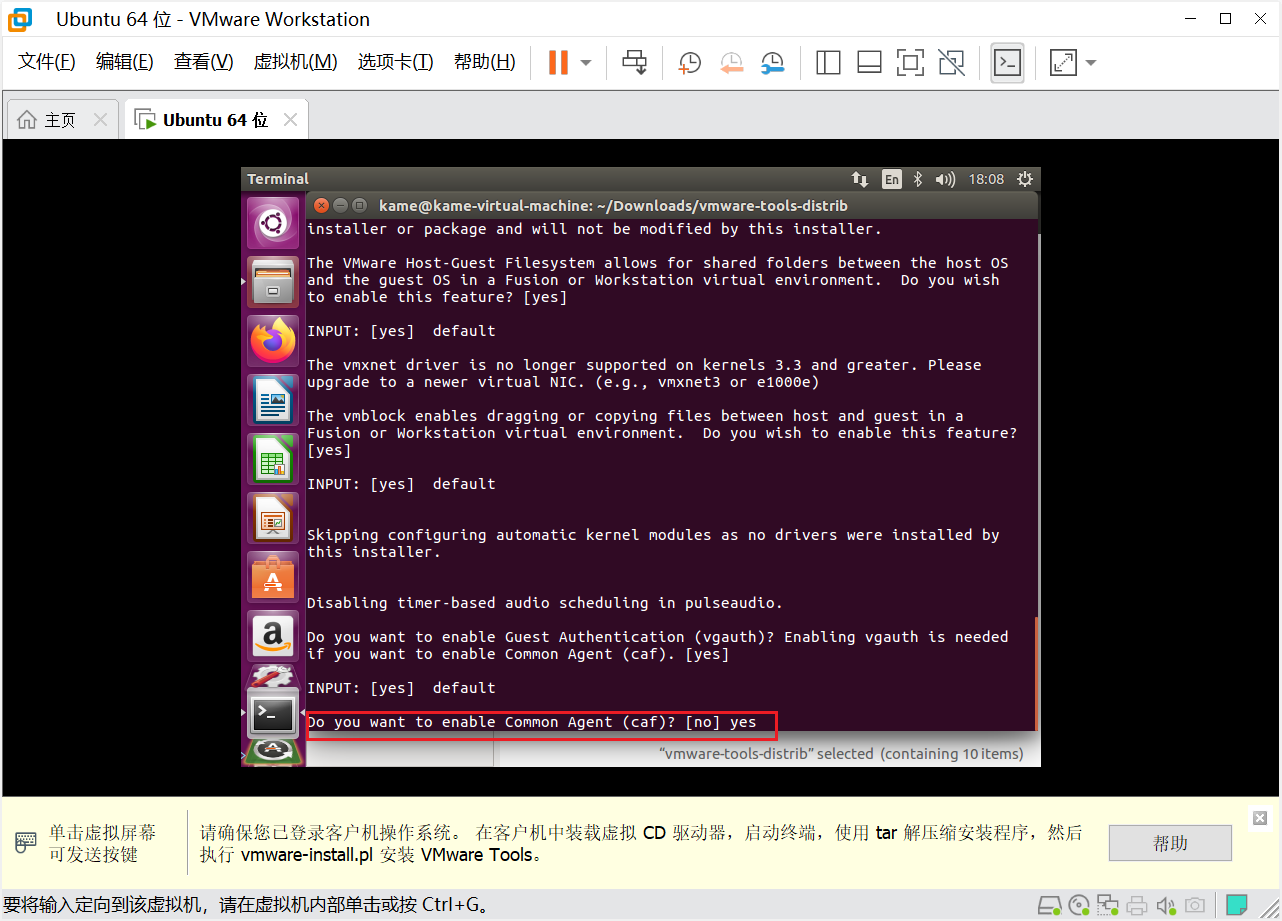The image size is (1282, 921).
Task: Toggle the thumbnail bar layout icon
Action: [x=869, y=63]
